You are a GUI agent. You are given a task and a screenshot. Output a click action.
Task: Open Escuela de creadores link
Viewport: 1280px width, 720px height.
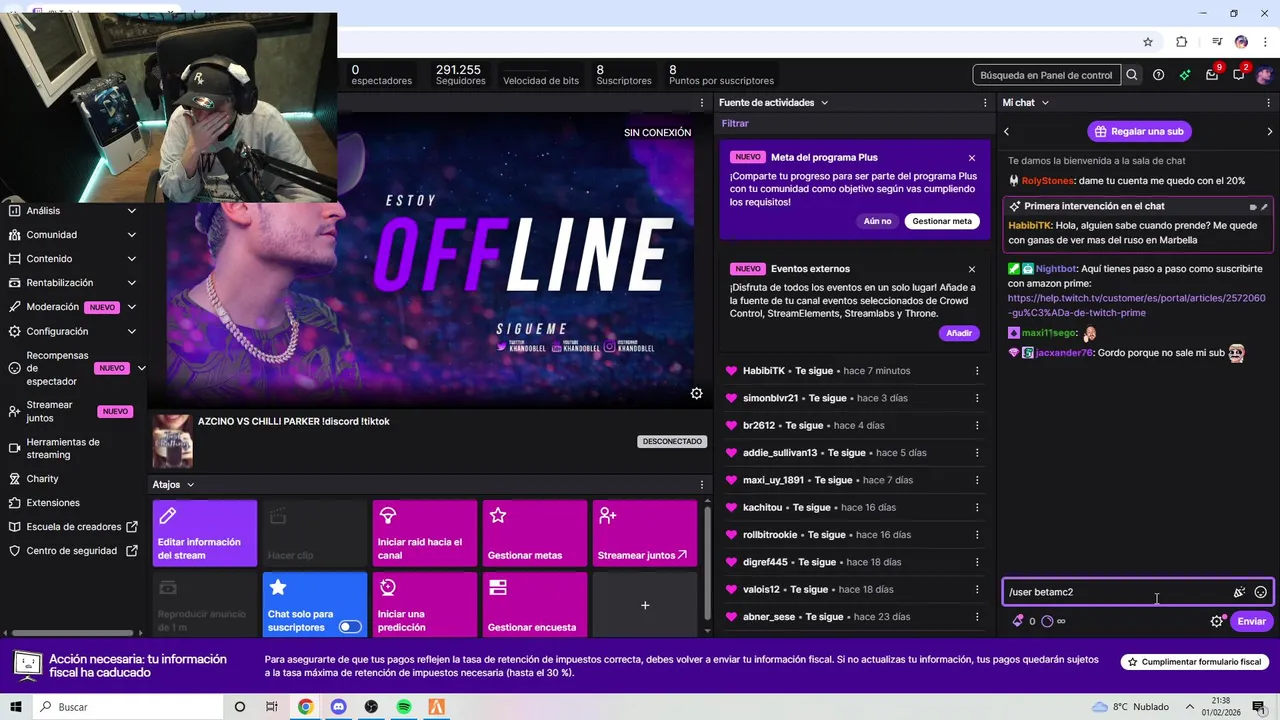[71, 527]
